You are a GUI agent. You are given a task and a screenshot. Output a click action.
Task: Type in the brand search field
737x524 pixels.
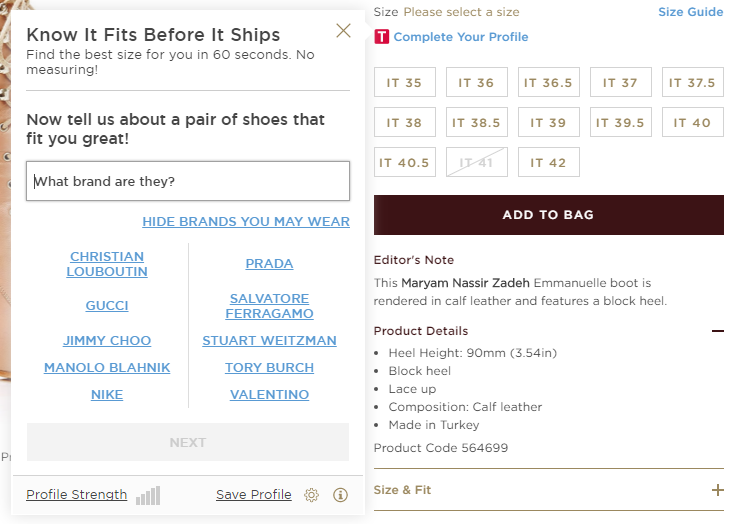[x=188, y=181]
